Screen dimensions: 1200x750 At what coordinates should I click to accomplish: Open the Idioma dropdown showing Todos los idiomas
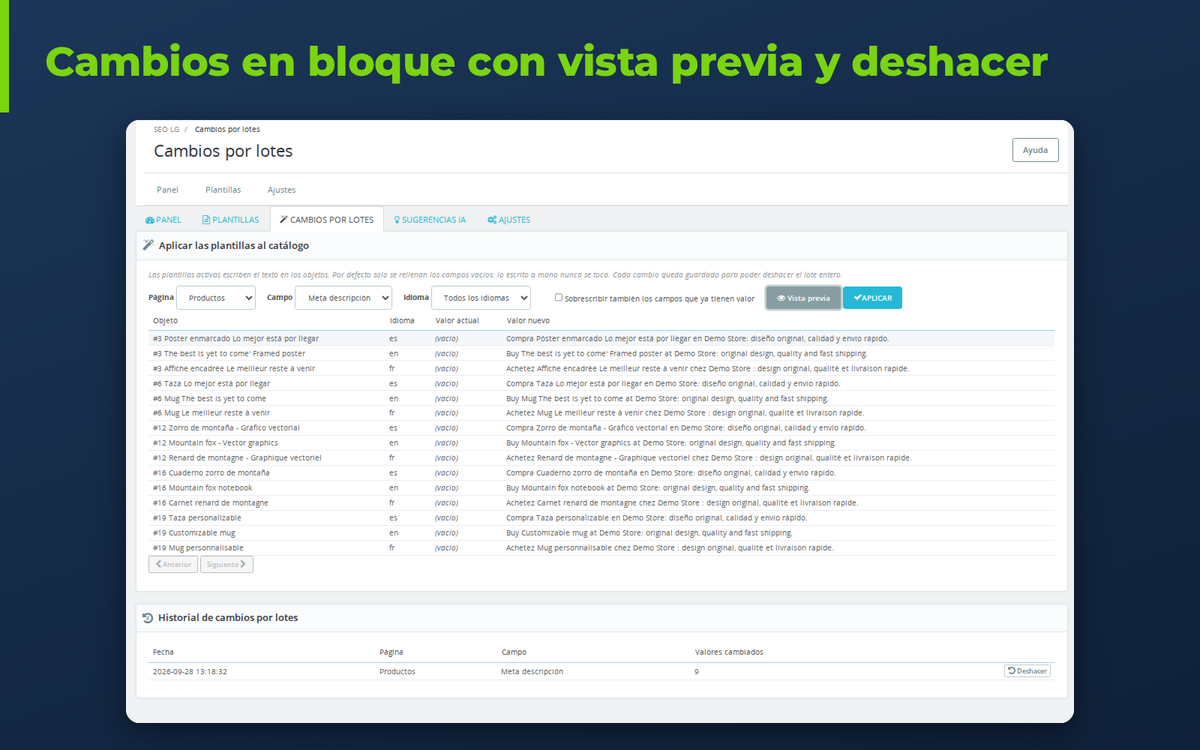click(x=481, y=298)
